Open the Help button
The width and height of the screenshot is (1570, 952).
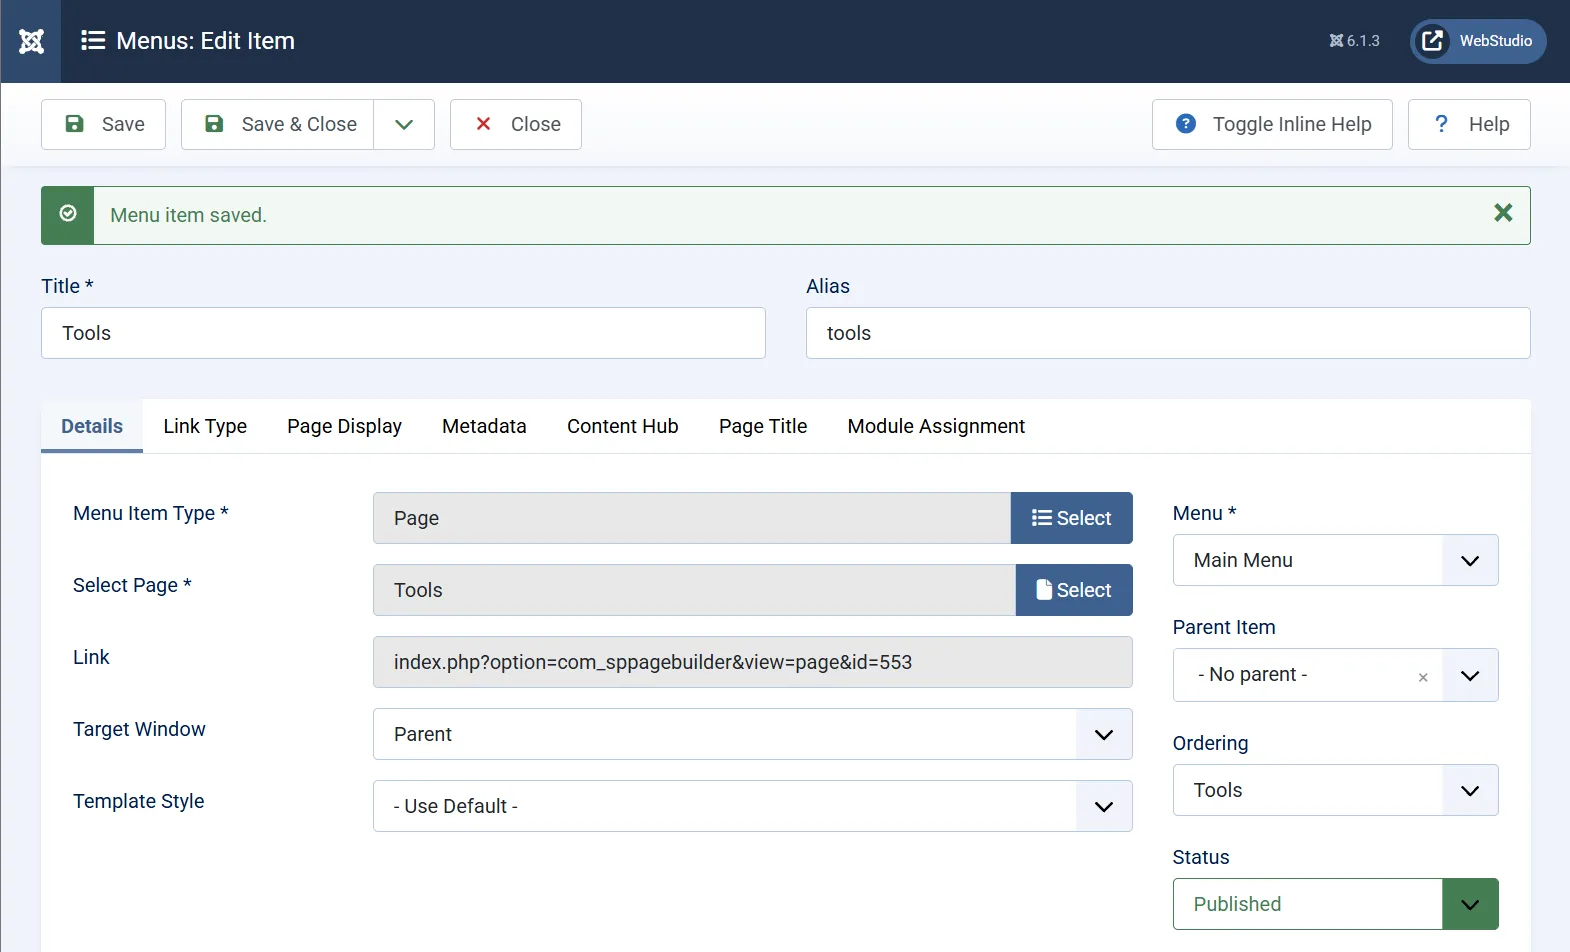point(1469,124)
